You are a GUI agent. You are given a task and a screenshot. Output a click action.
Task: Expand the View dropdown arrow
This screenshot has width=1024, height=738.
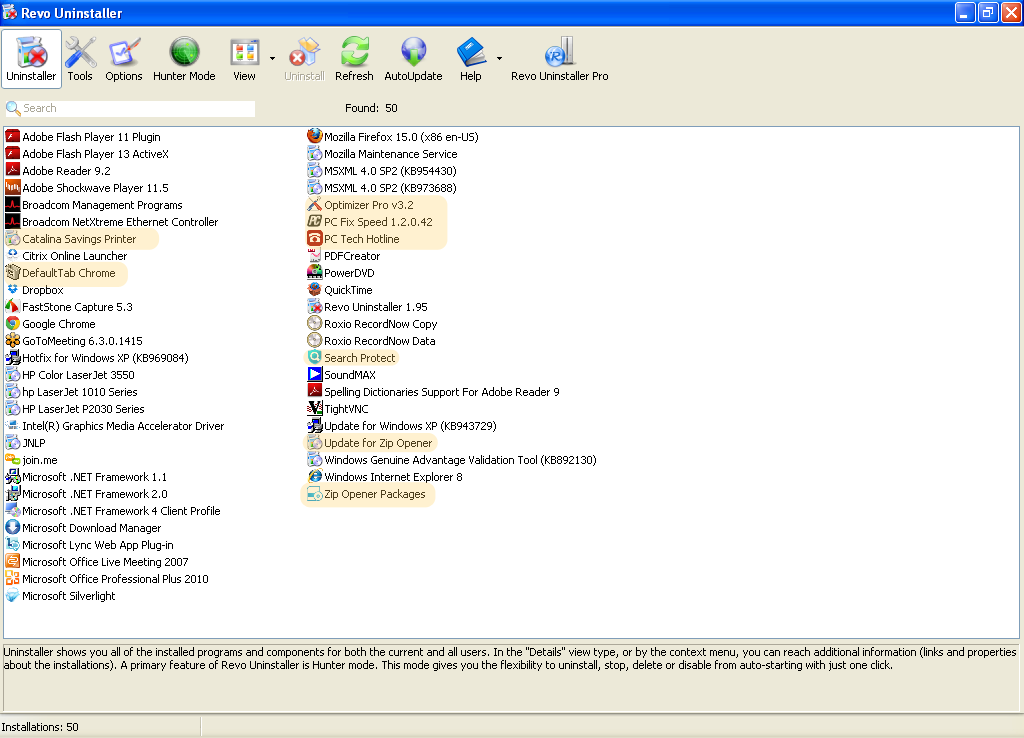point(272,59)
